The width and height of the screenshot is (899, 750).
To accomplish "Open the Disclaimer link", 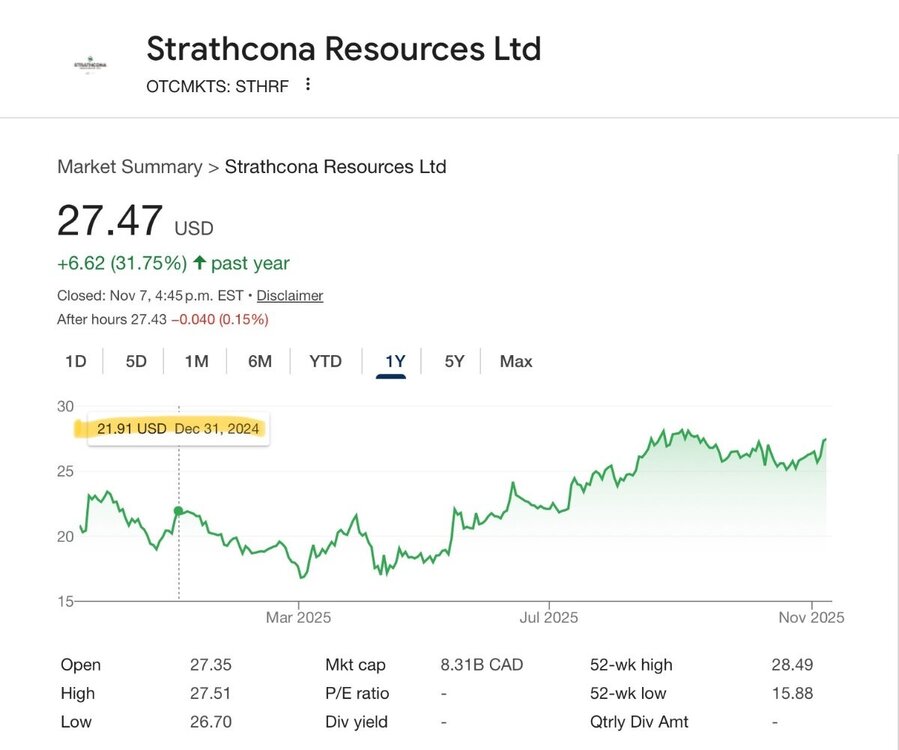I will (x=290, y=295).
